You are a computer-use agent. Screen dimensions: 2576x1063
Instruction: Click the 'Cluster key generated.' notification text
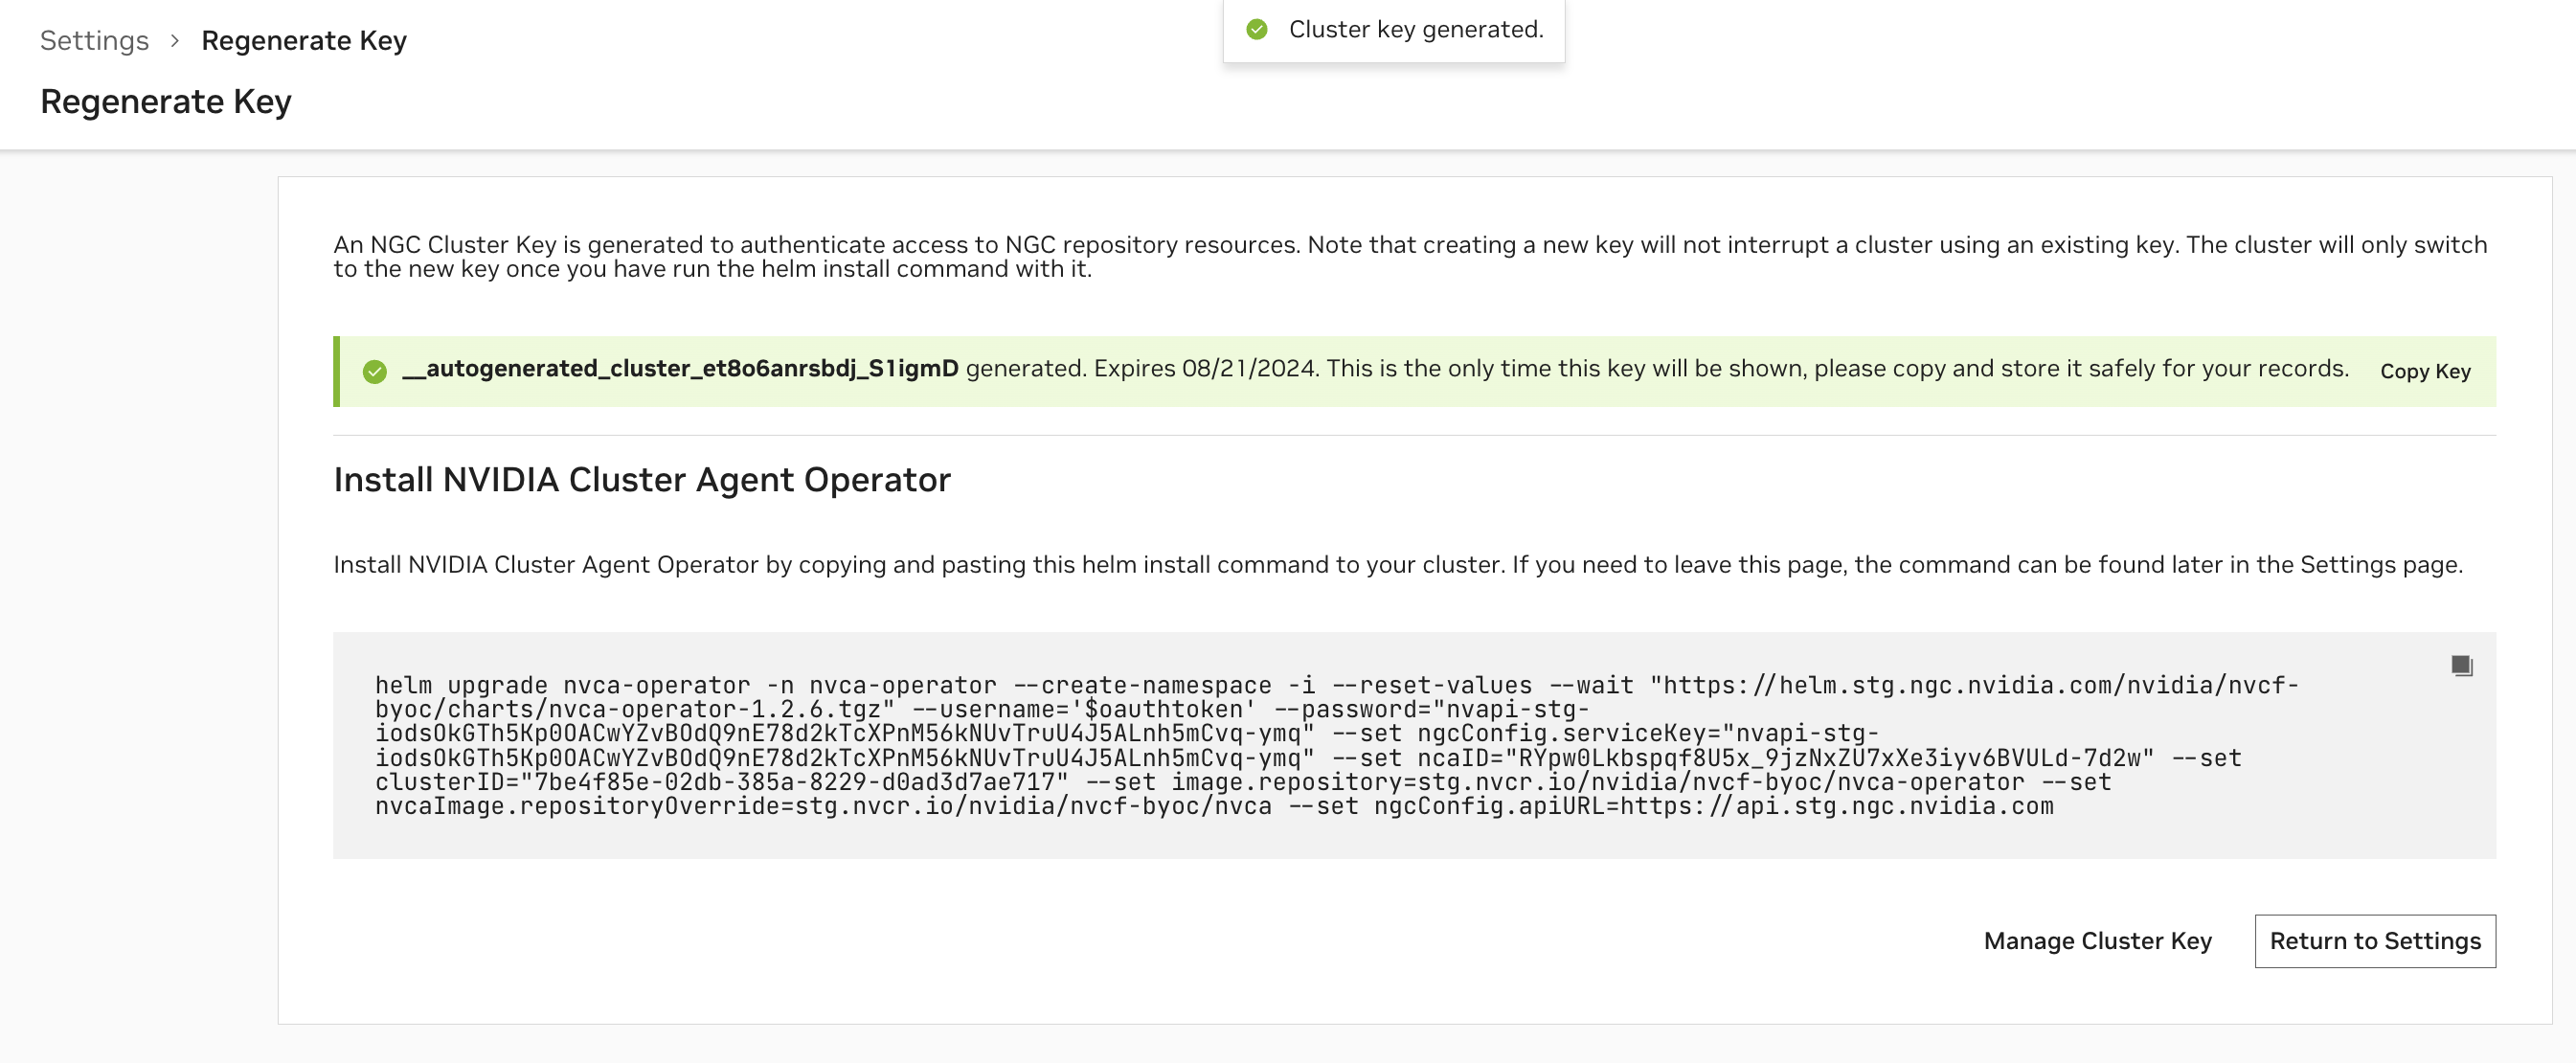coord(1416,30)
